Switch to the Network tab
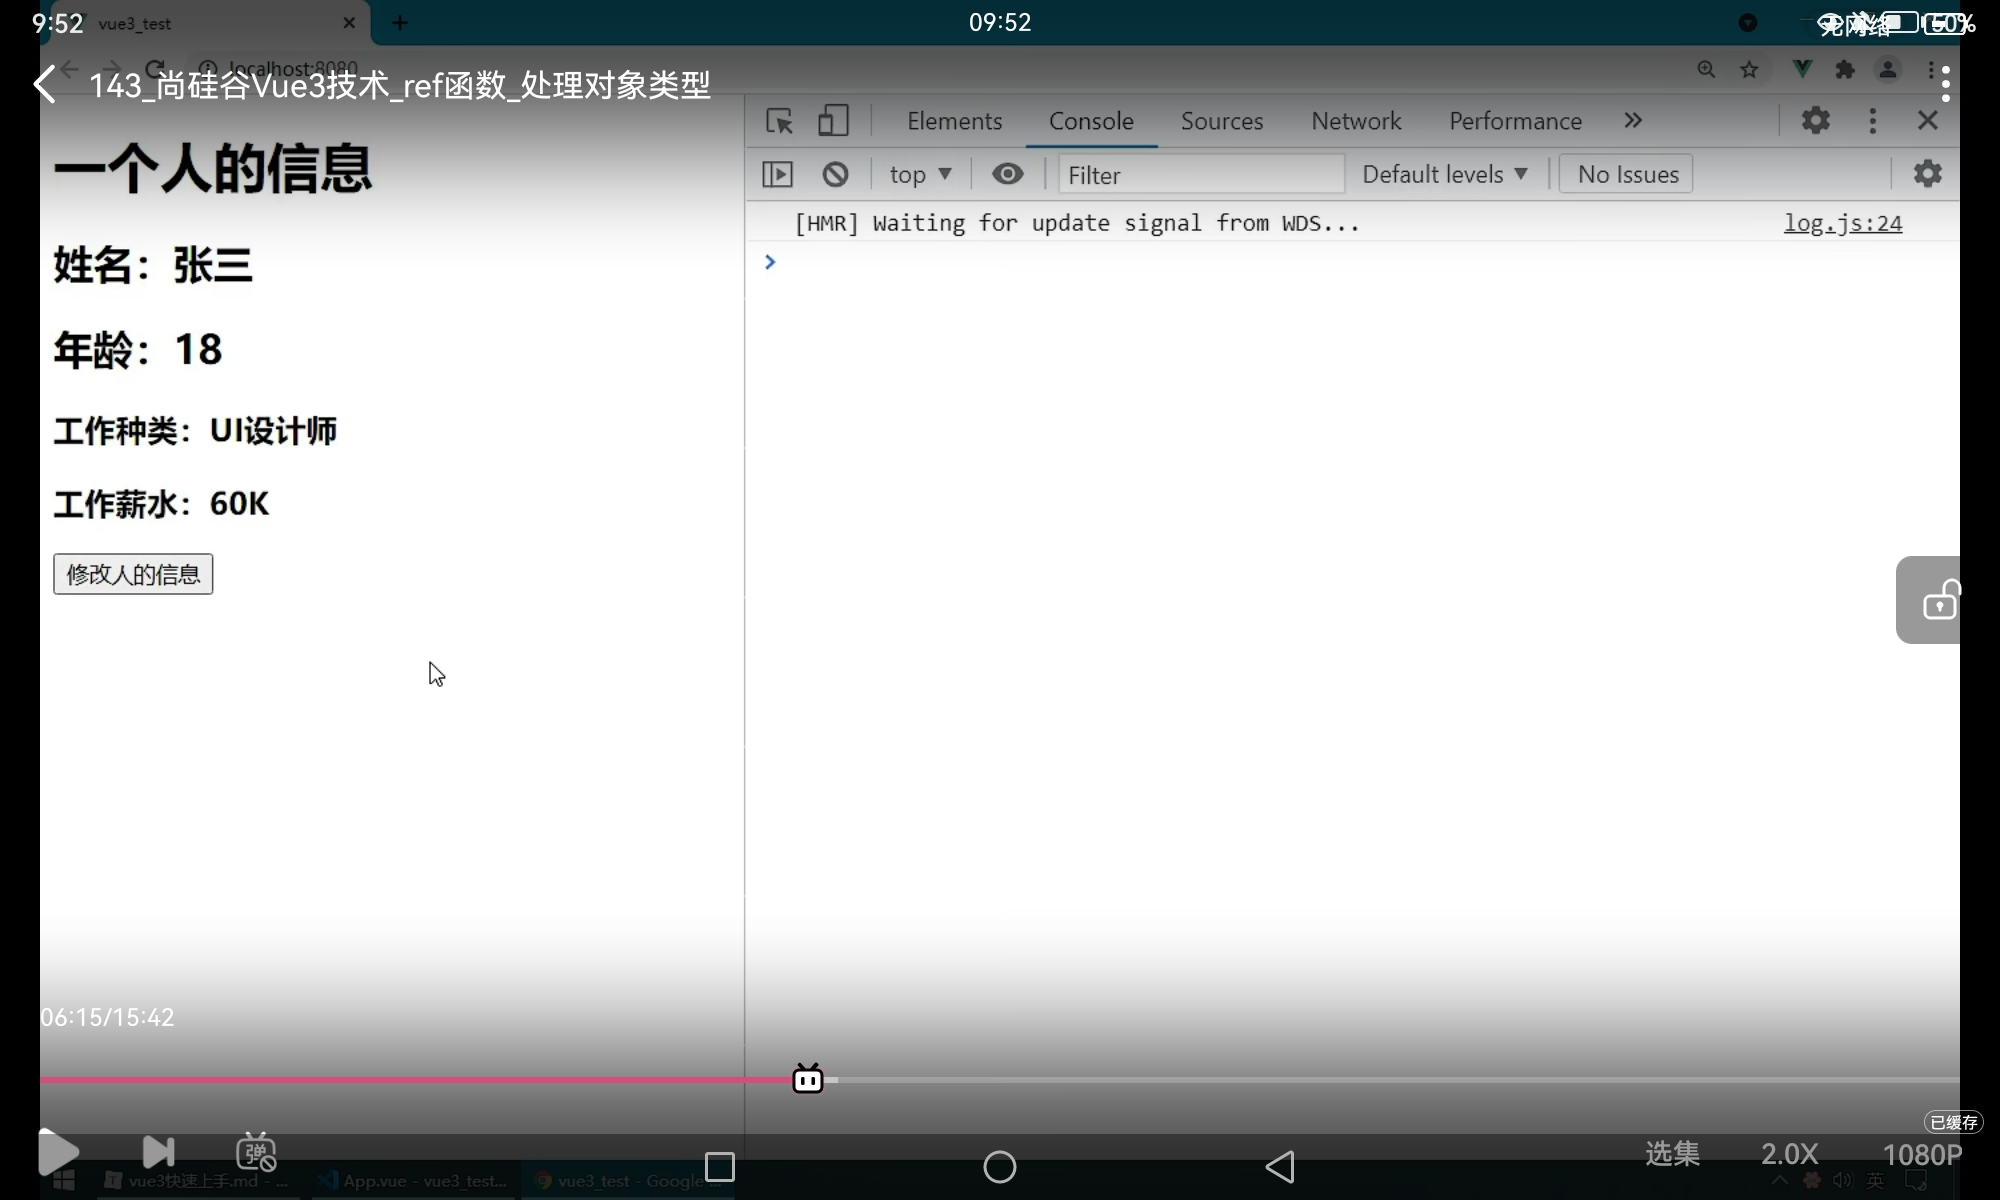2000x1200 pixels. [x=1356, y=121]
